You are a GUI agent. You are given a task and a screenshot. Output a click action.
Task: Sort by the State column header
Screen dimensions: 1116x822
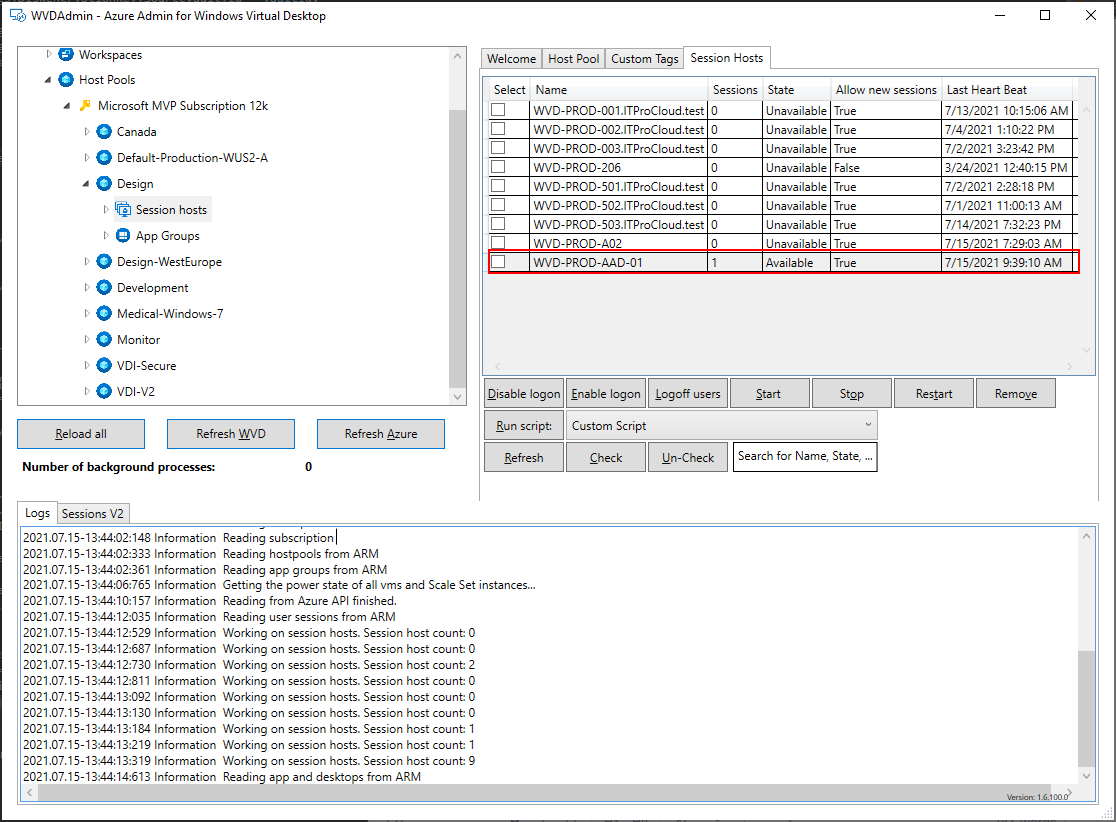[796, 90]
